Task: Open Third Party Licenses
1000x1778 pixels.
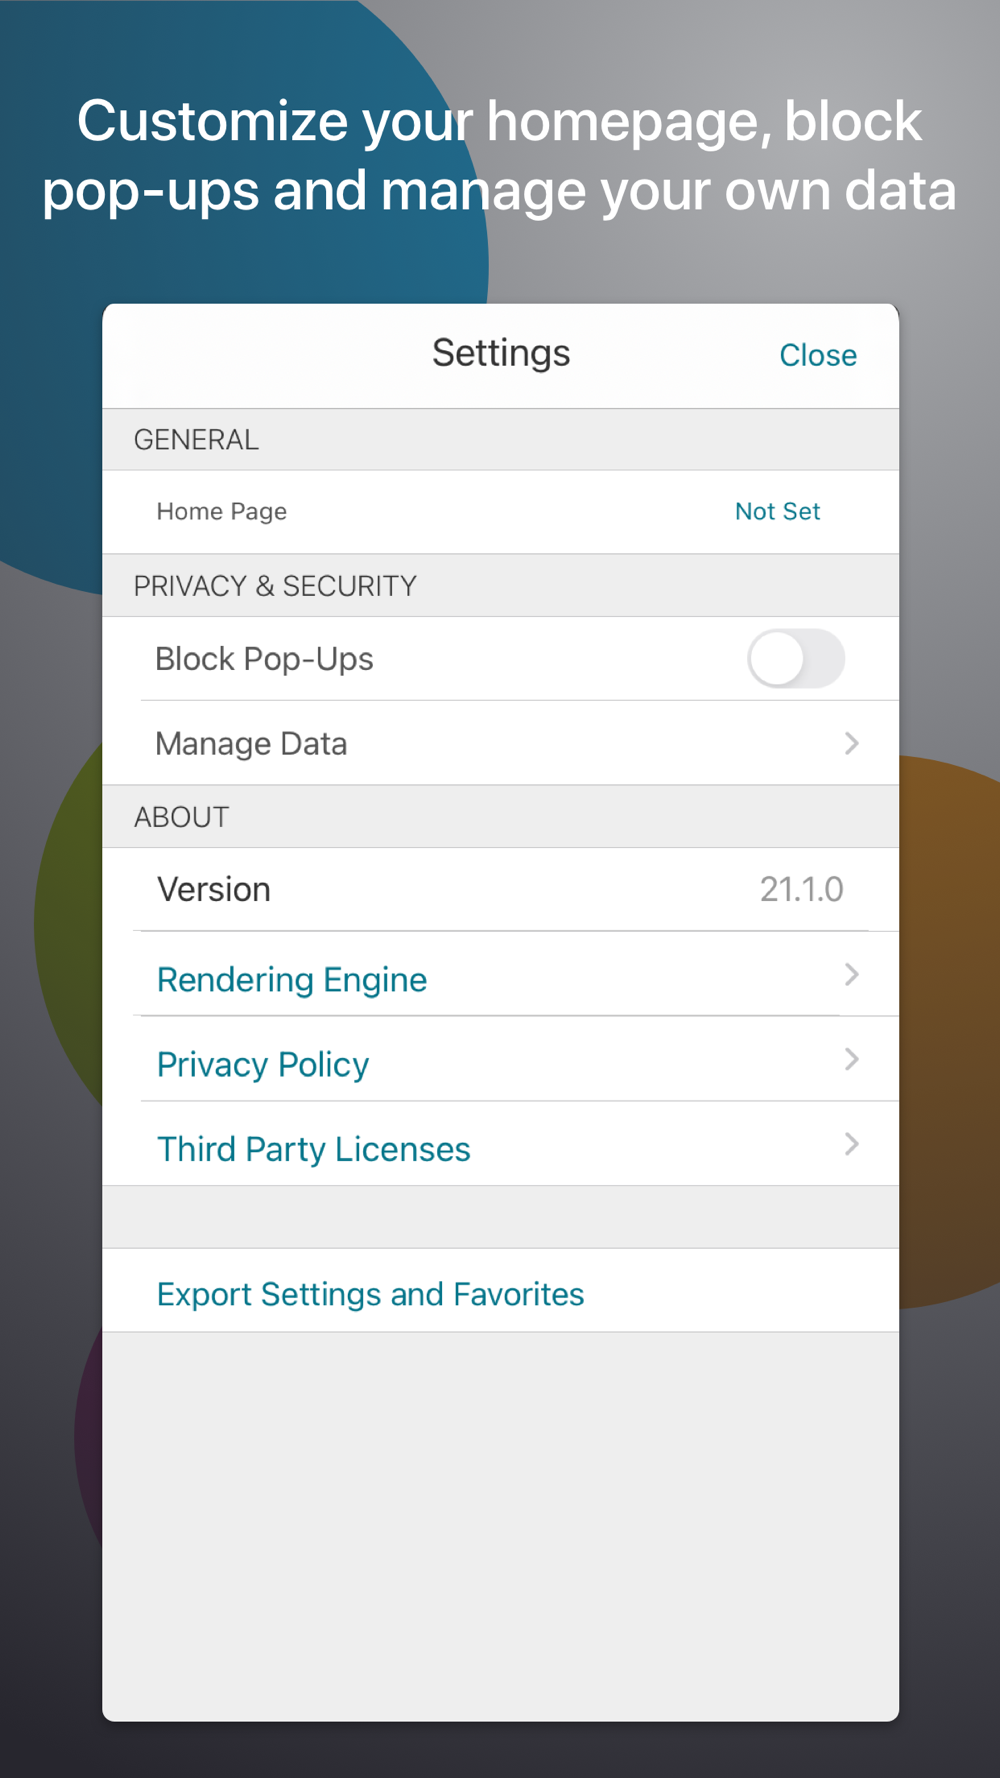Action: [314, 1149]
